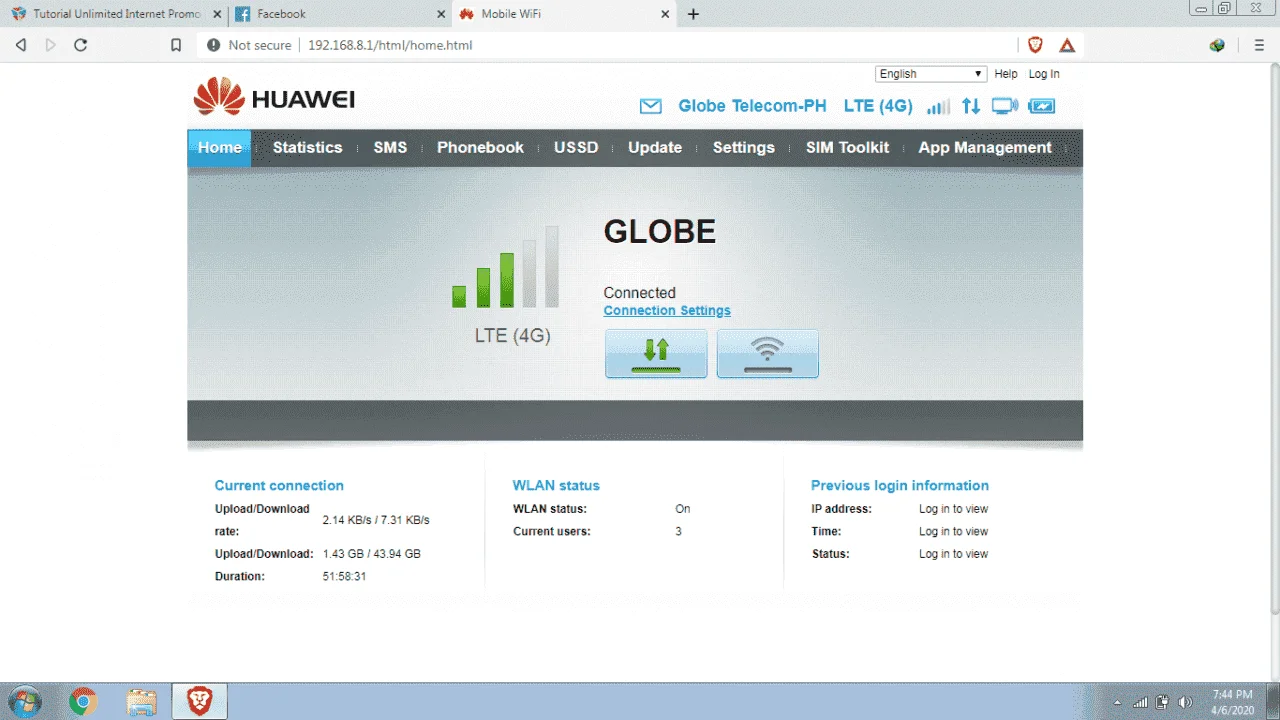The height and width of the screenshot is (720, 1280).
Task: Launch Chrome from the taskbar
Action: [x=83, y=702]
